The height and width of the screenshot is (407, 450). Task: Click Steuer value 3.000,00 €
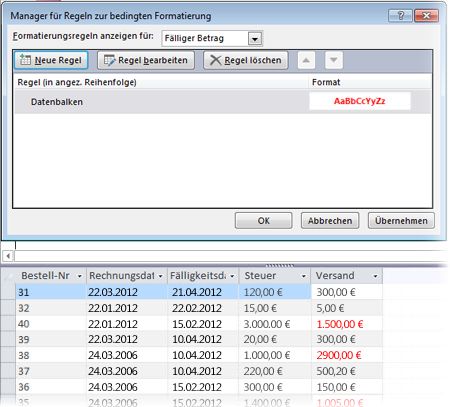(267, 324)
